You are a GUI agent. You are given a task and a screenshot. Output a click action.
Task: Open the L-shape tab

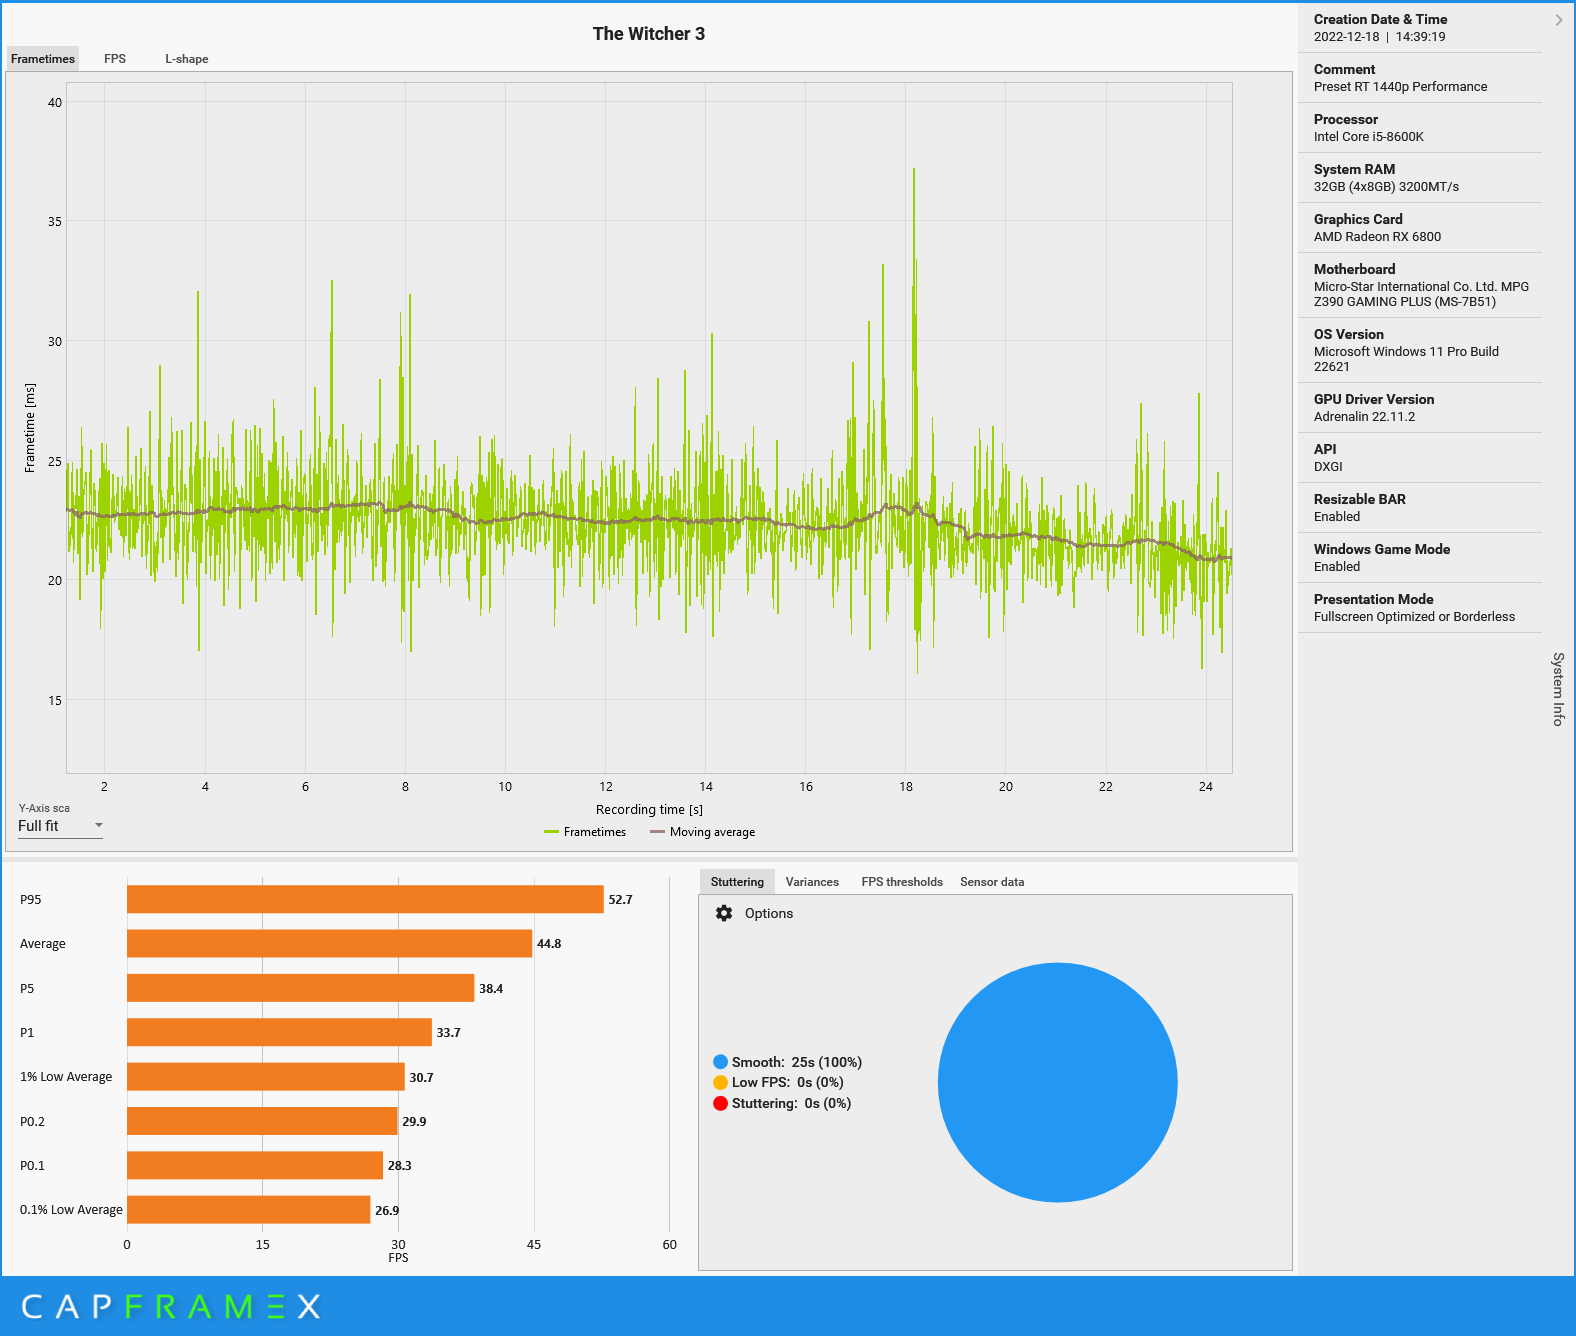coord(187,59)
